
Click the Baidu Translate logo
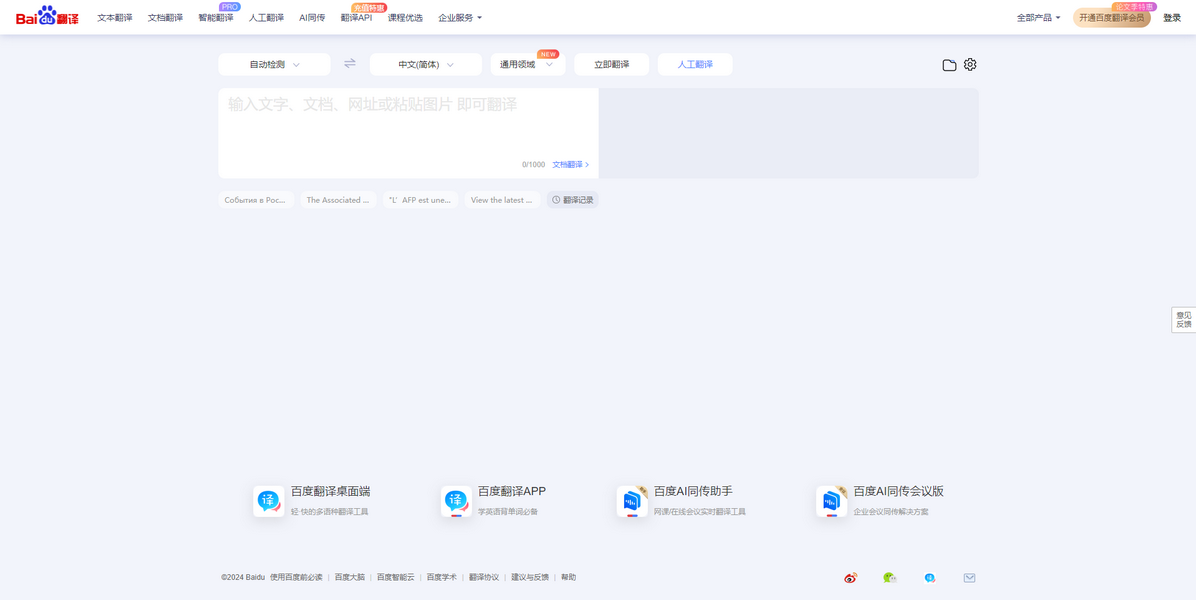(x=47, y=17)
